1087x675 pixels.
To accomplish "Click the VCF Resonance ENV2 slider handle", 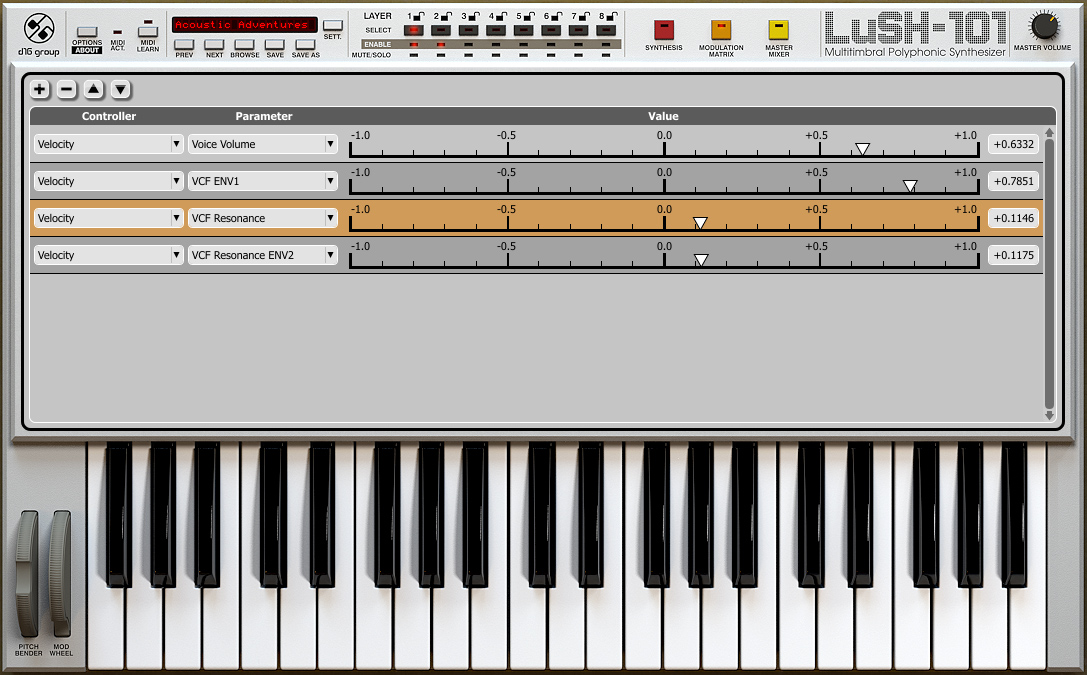I will 701,260.
